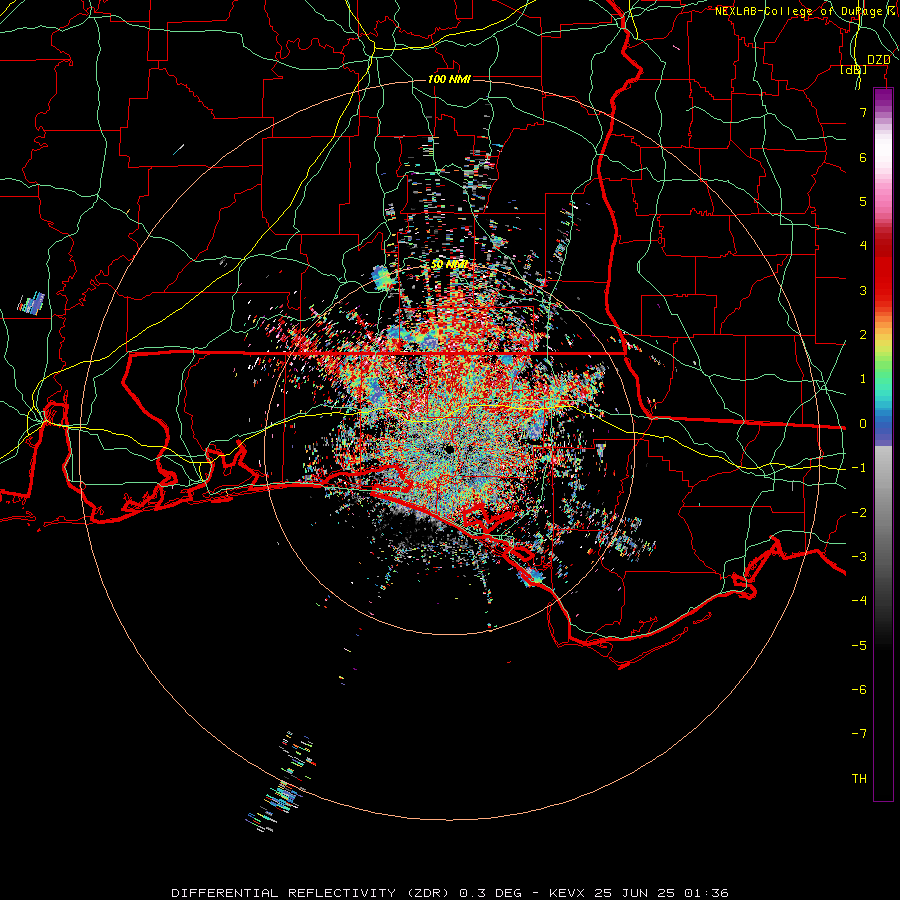The width and height of the screenshot is (900, 900).
Task: Click the 0 dB scale value
Action: [863, 424]
